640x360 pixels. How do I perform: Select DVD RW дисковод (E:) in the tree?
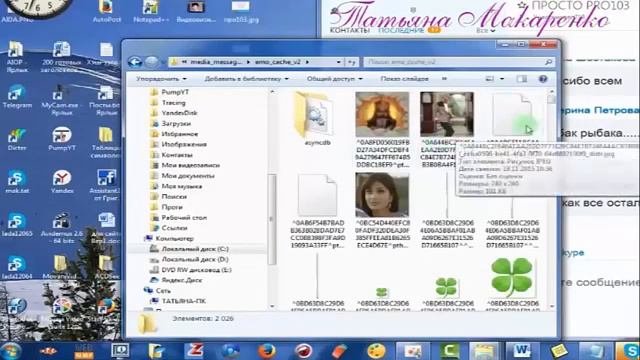pos(196,270)
